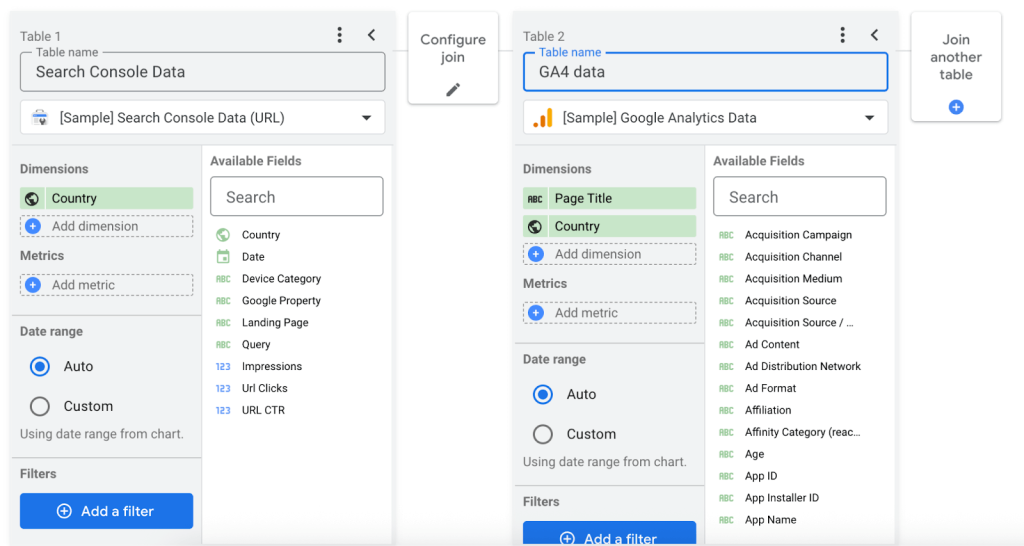The height and width of the screenshot is (546, 1024).
Task: Click the Google Analytics bar chart icon
Action: [x=543, y=118]
